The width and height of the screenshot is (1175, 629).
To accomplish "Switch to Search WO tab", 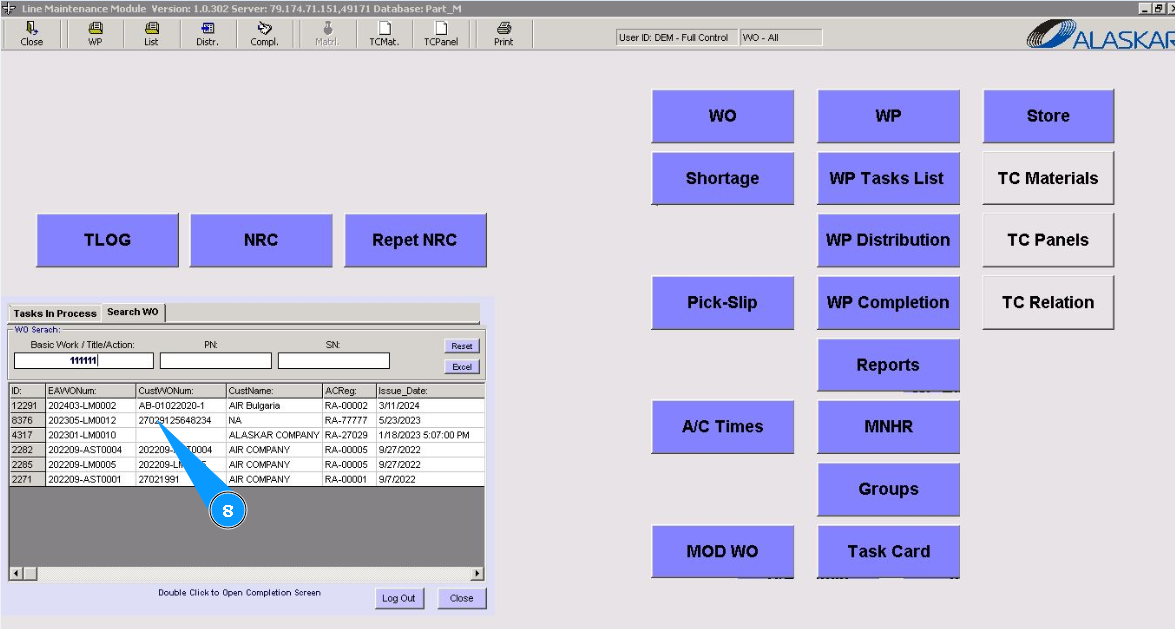I will pos(133,312).
